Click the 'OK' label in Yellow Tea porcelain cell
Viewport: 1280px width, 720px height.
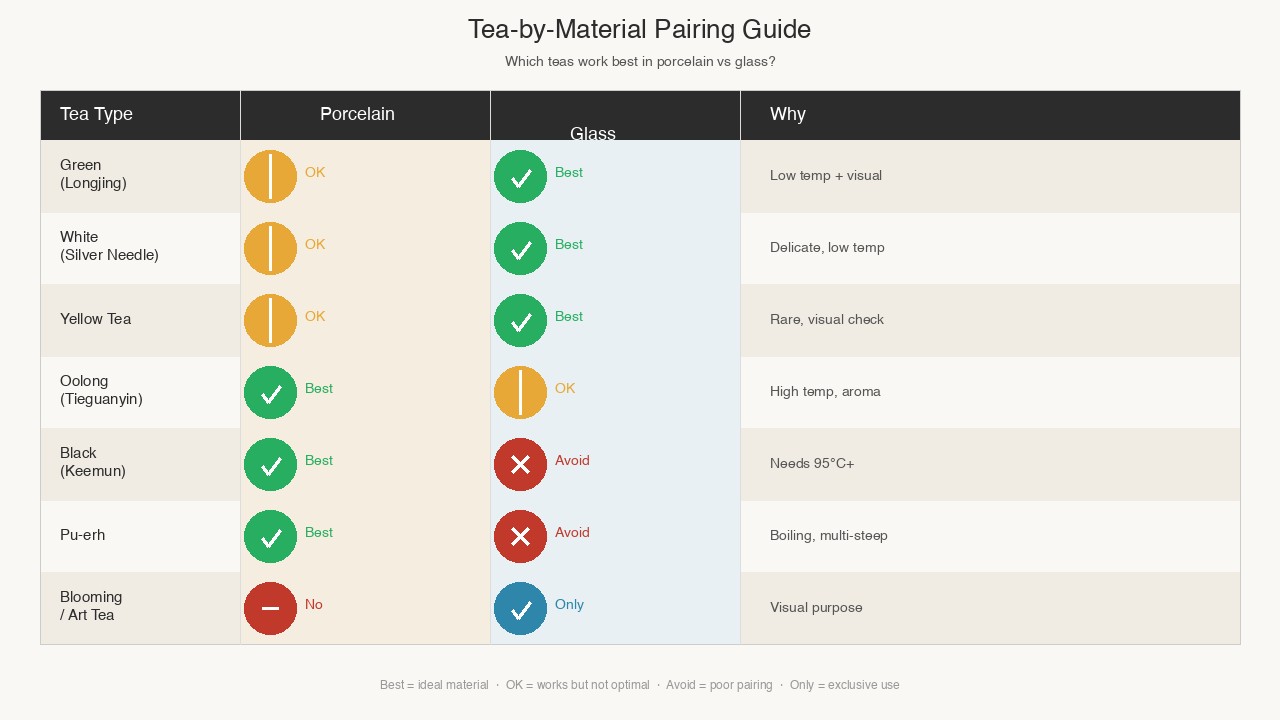(315, 317)
